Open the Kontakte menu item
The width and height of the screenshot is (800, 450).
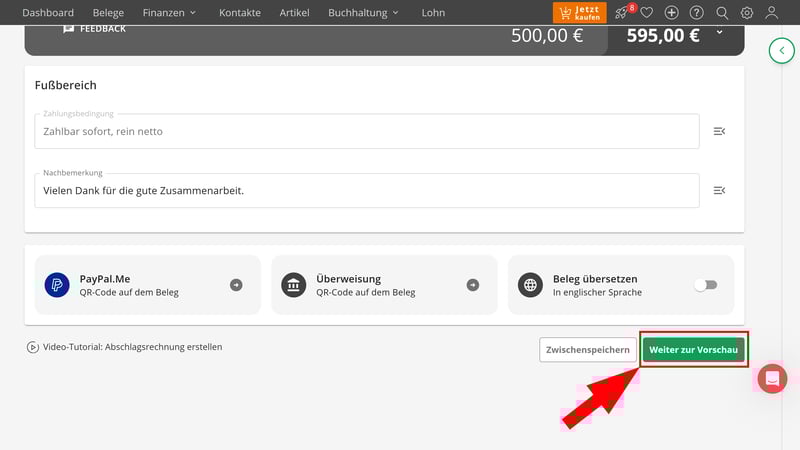coord(240,13)
